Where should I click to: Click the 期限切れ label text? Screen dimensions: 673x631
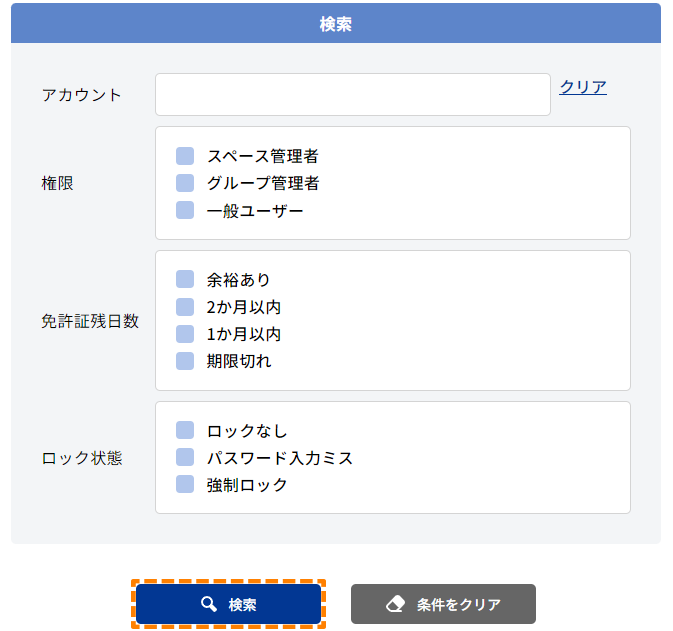point(239,361)
